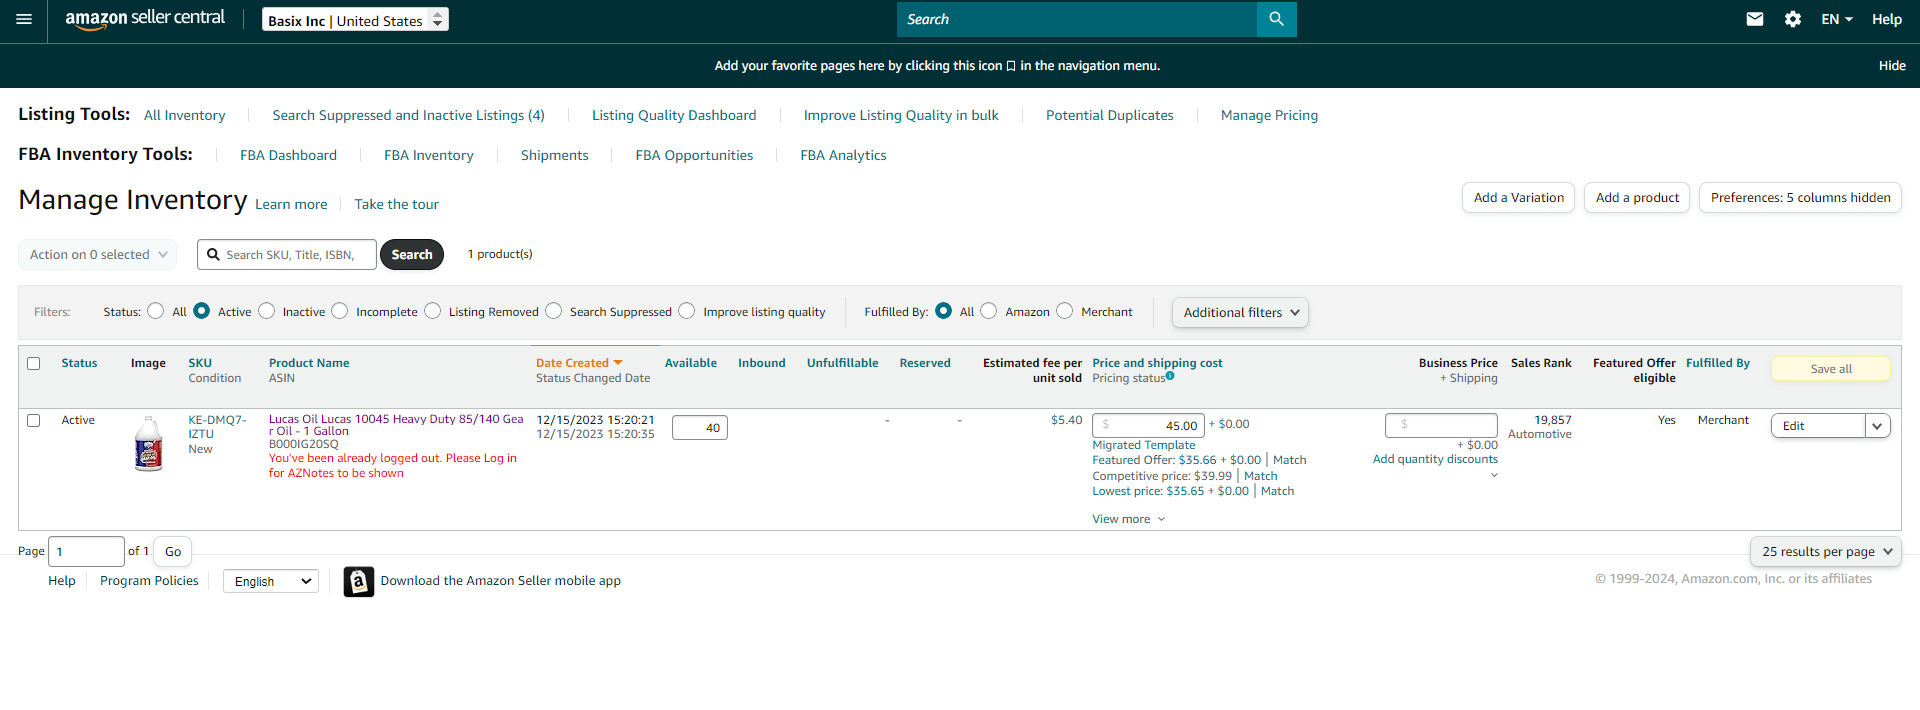1920x710 pixels.
Task: Click Match next to Lowest price
Action: [1277, 491]
